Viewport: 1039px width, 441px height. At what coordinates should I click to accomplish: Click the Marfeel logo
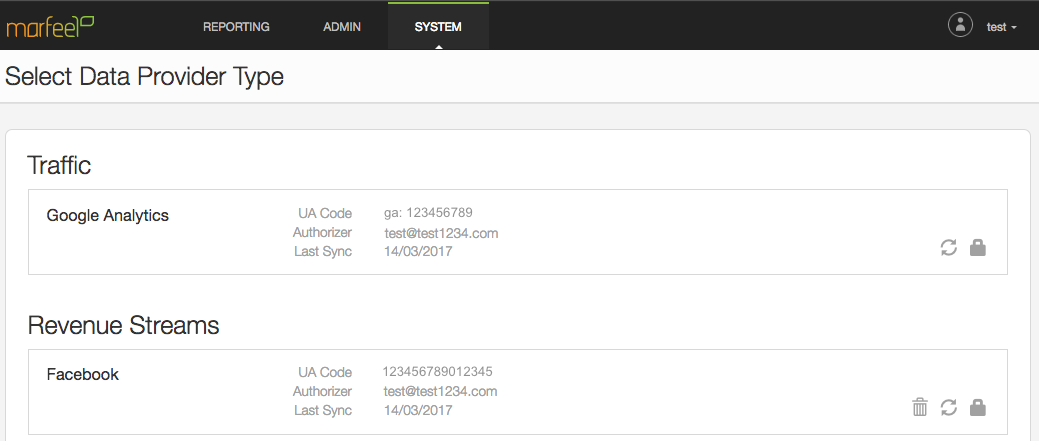(x=50, y=26)
